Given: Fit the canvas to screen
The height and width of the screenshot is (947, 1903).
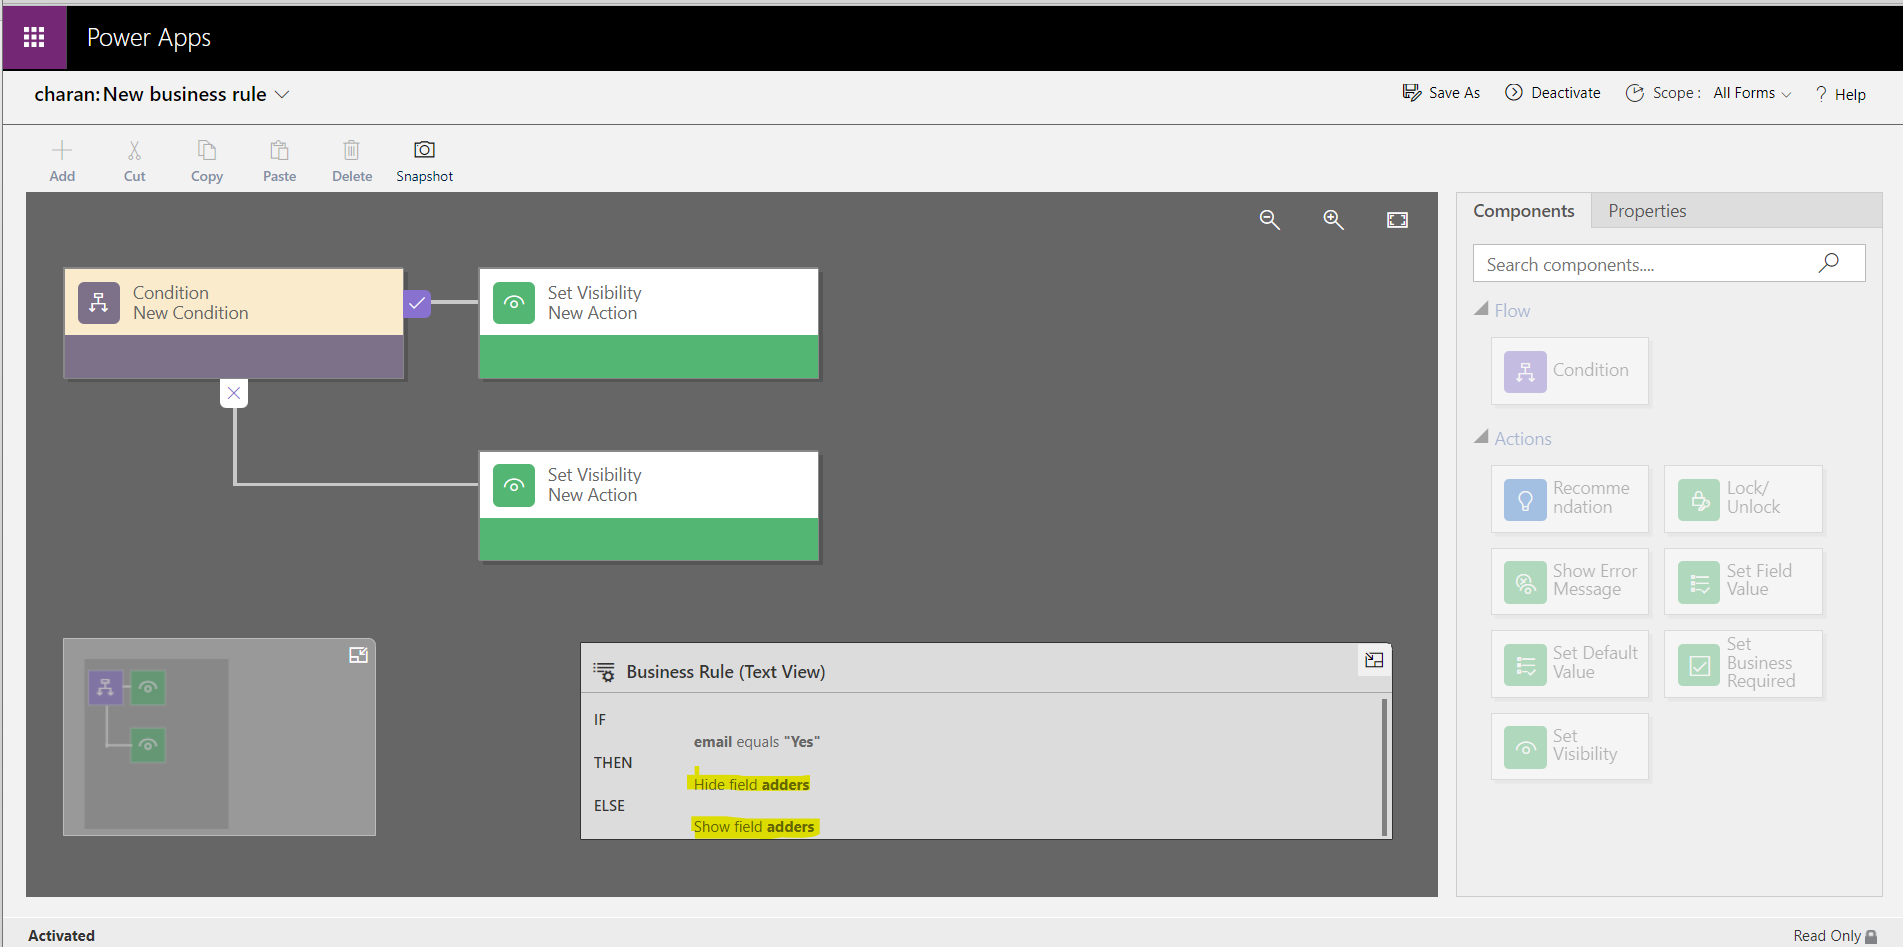Looking at the screenshot, I should 1397,220.
